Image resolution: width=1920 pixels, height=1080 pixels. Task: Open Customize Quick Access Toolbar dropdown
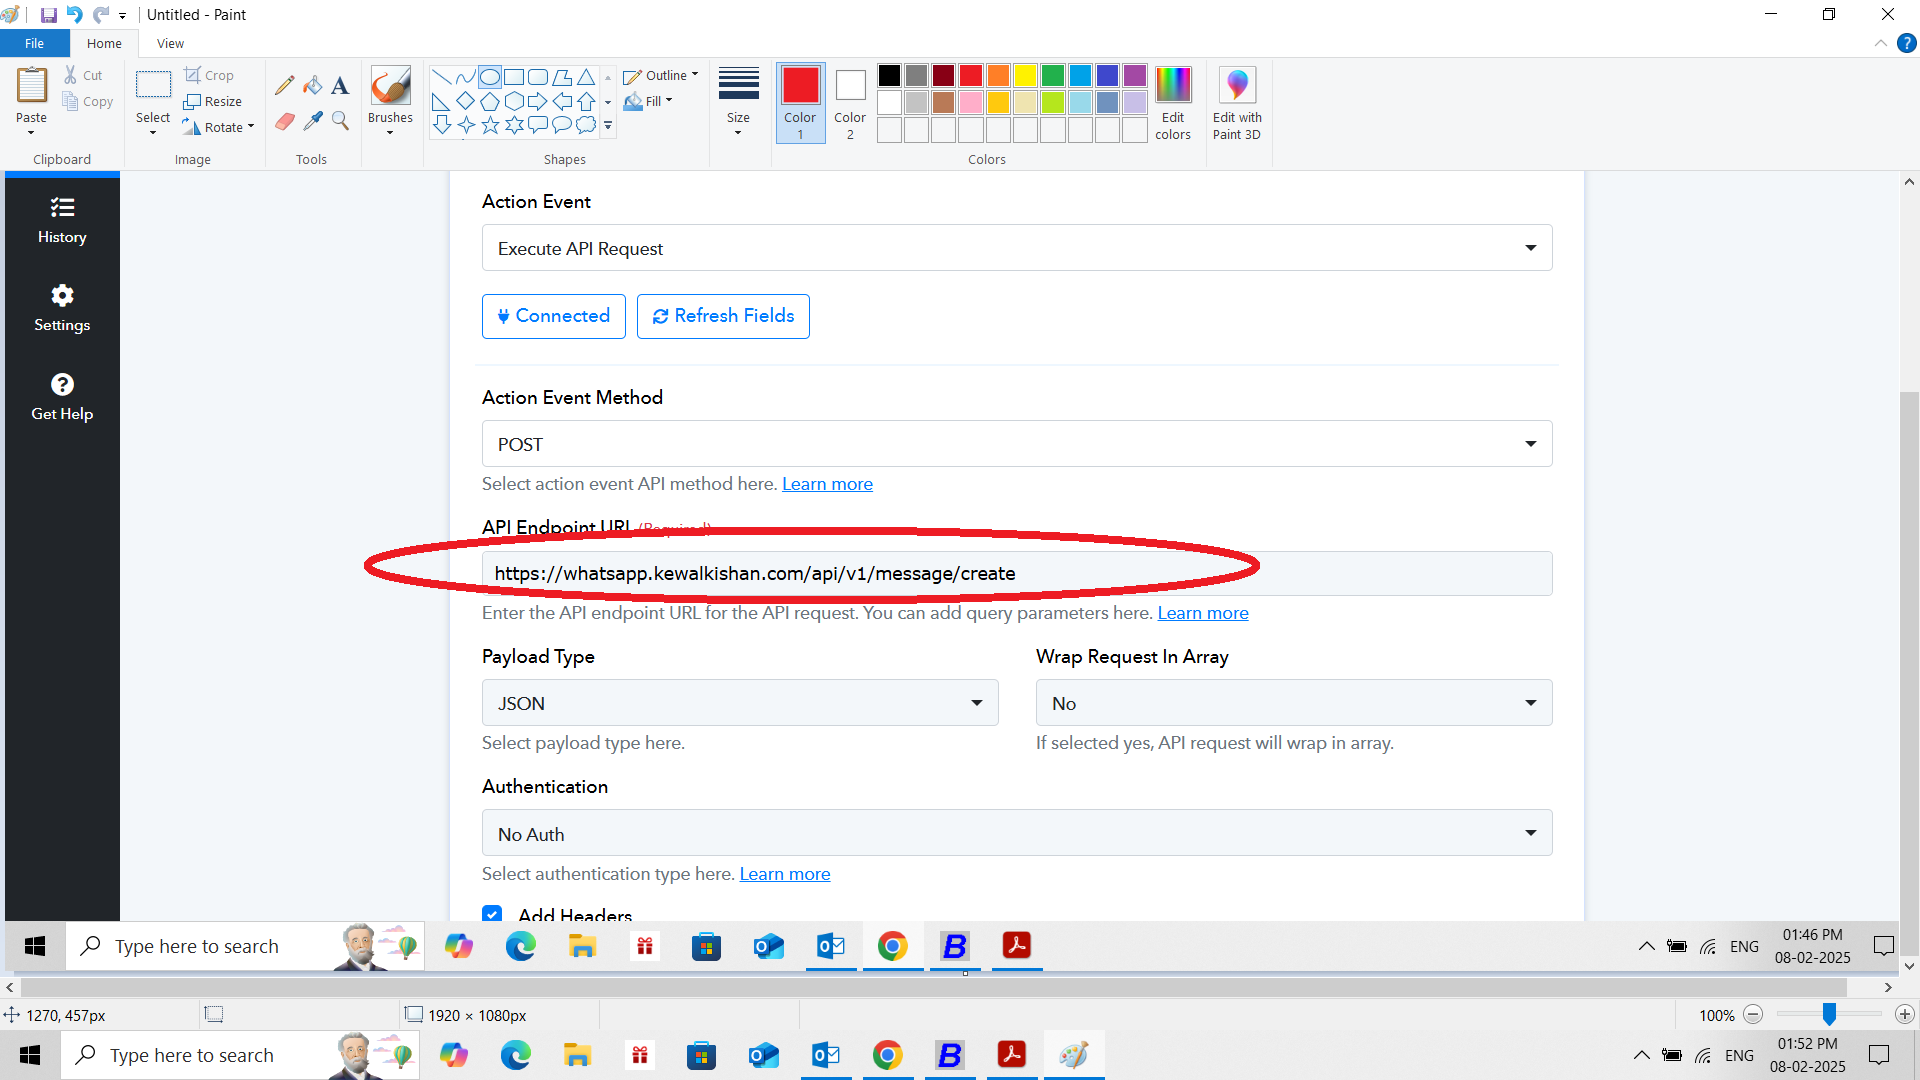pos(123,16)
